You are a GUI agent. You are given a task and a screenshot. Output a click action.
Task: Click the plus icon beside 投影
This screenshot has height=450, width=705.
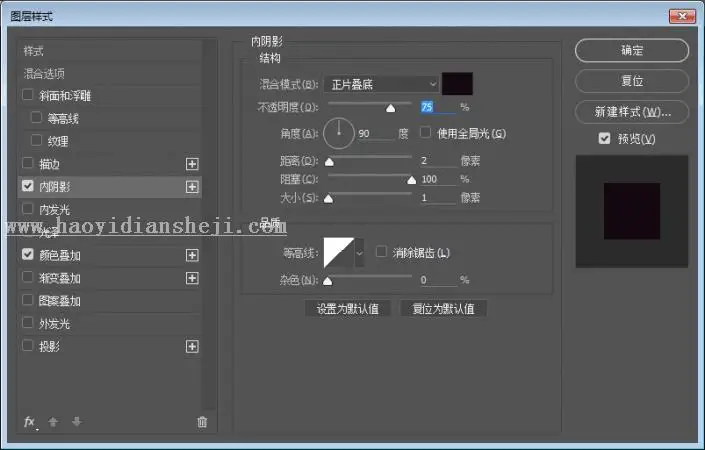point(192,347)
